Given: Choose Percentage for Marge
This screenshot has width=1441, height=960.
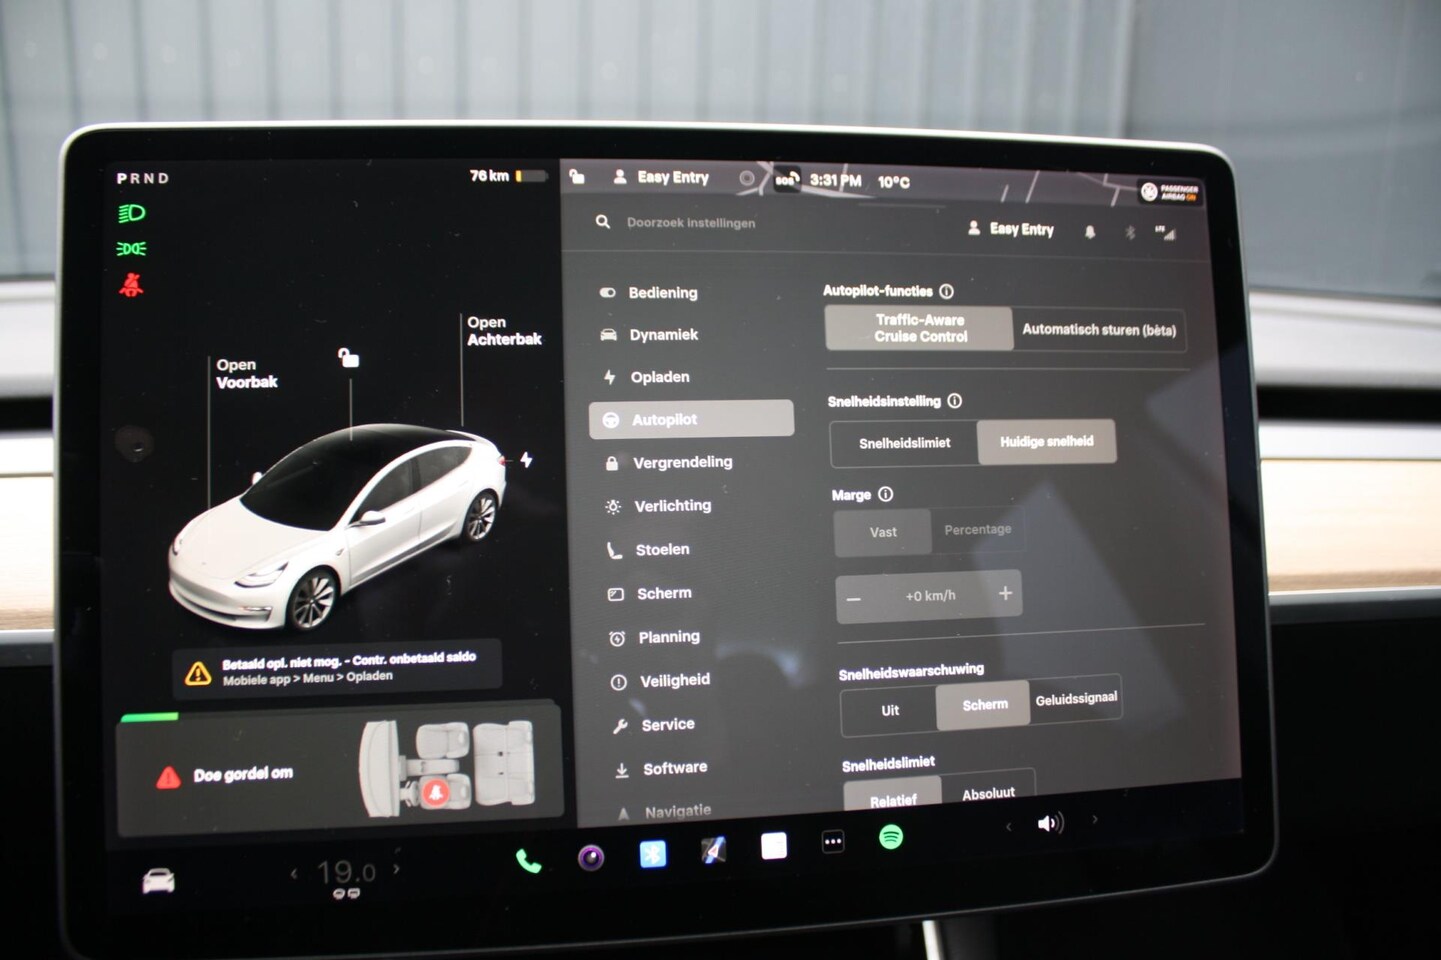Looking at the screenshot, I should pos(977,530).
